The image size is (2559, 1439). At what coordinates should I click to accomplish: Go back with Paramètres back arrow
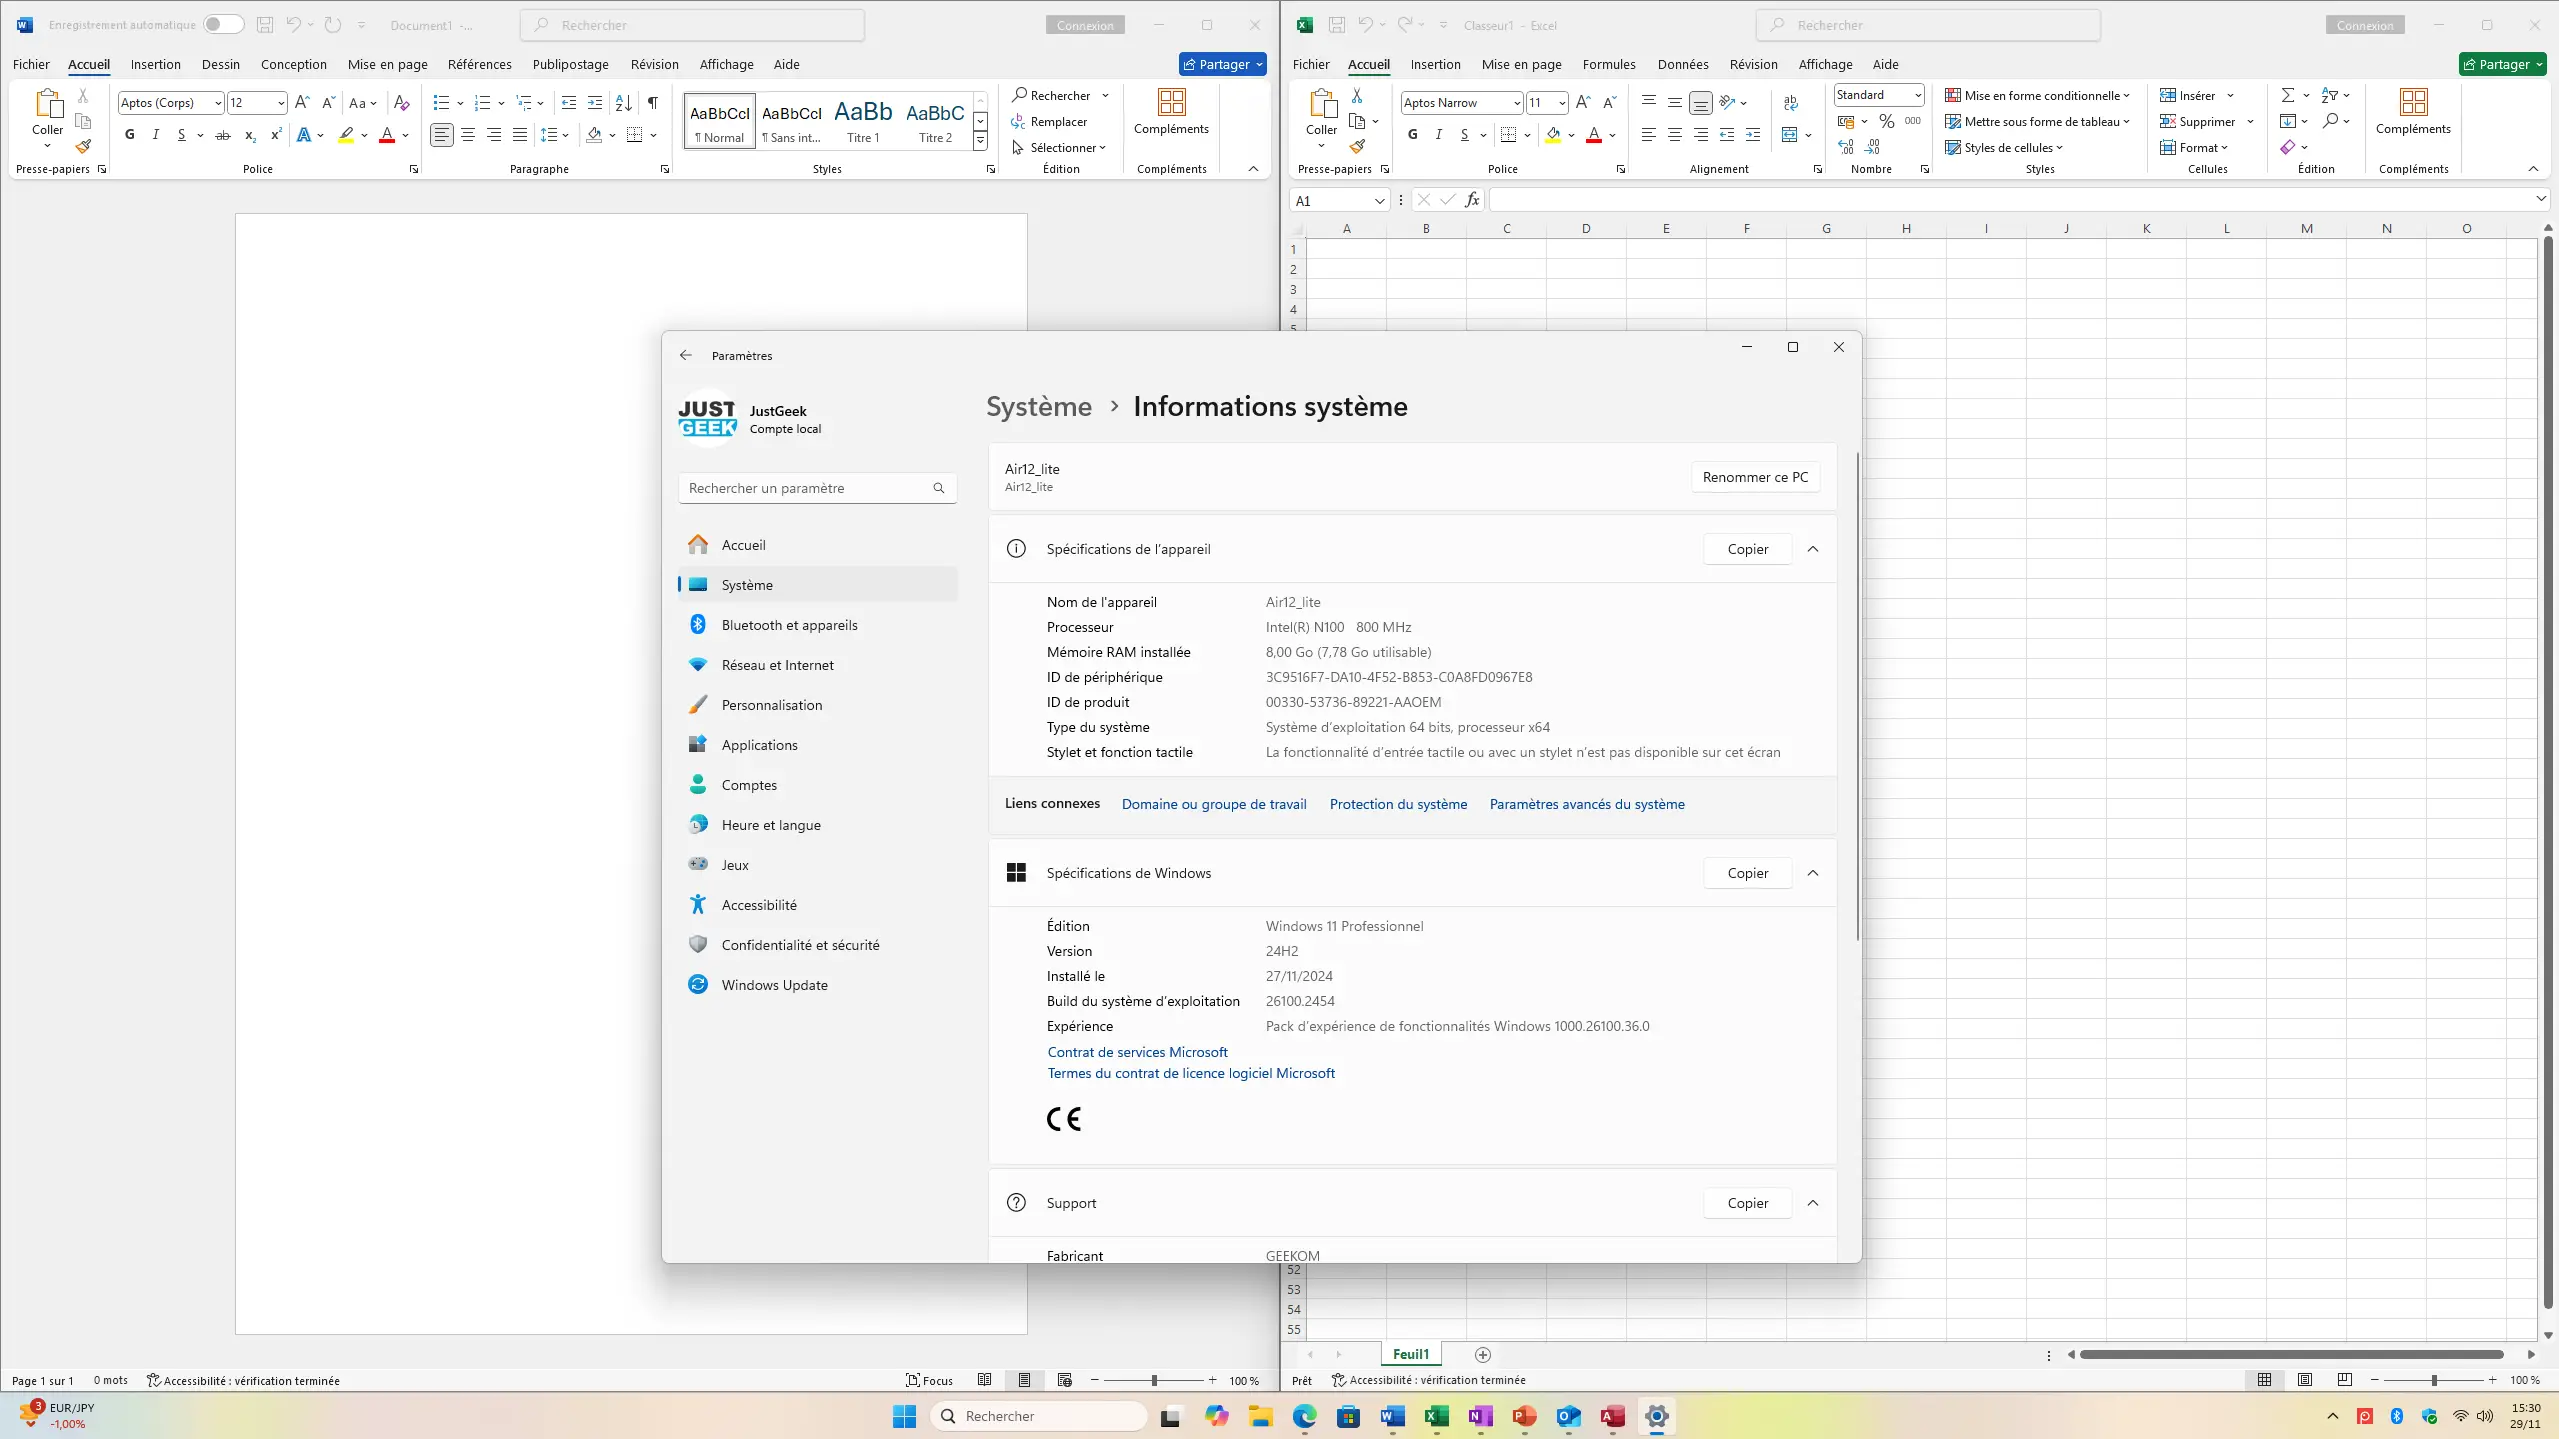tap(685, 355)
